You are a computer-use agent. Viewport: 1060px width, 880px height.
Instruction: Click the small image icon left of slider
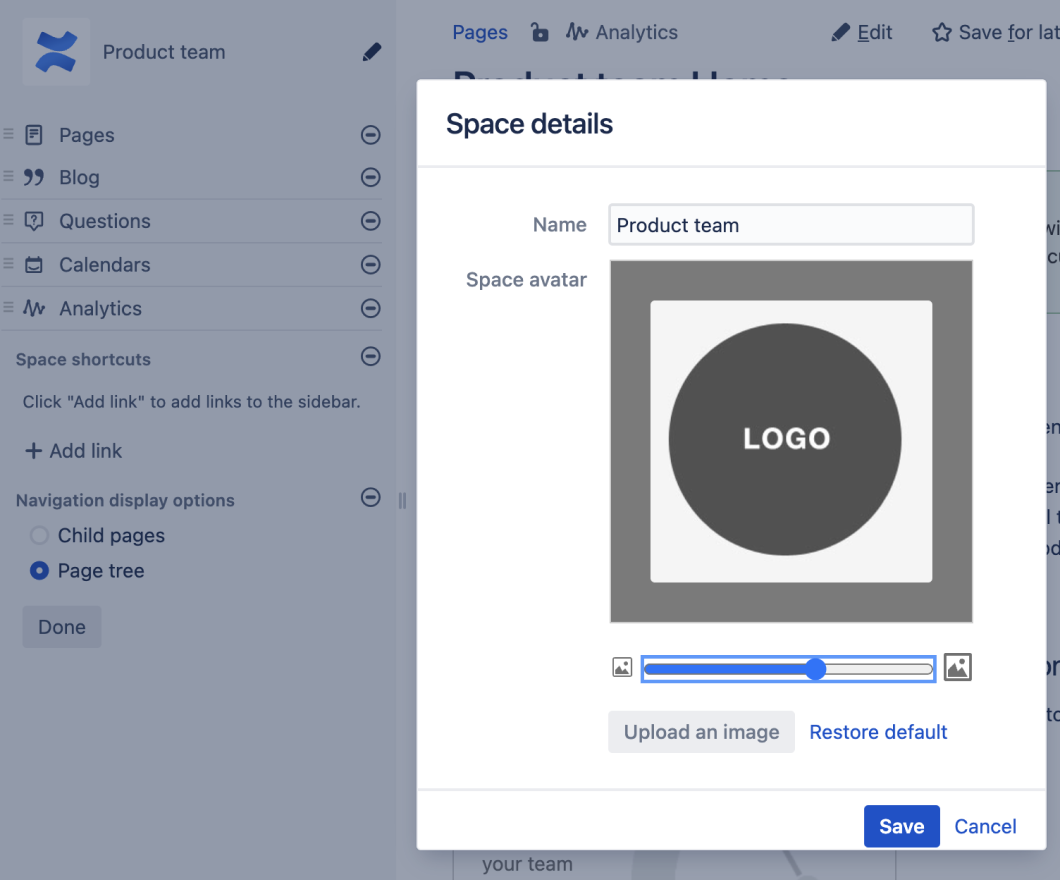[622, 668]
